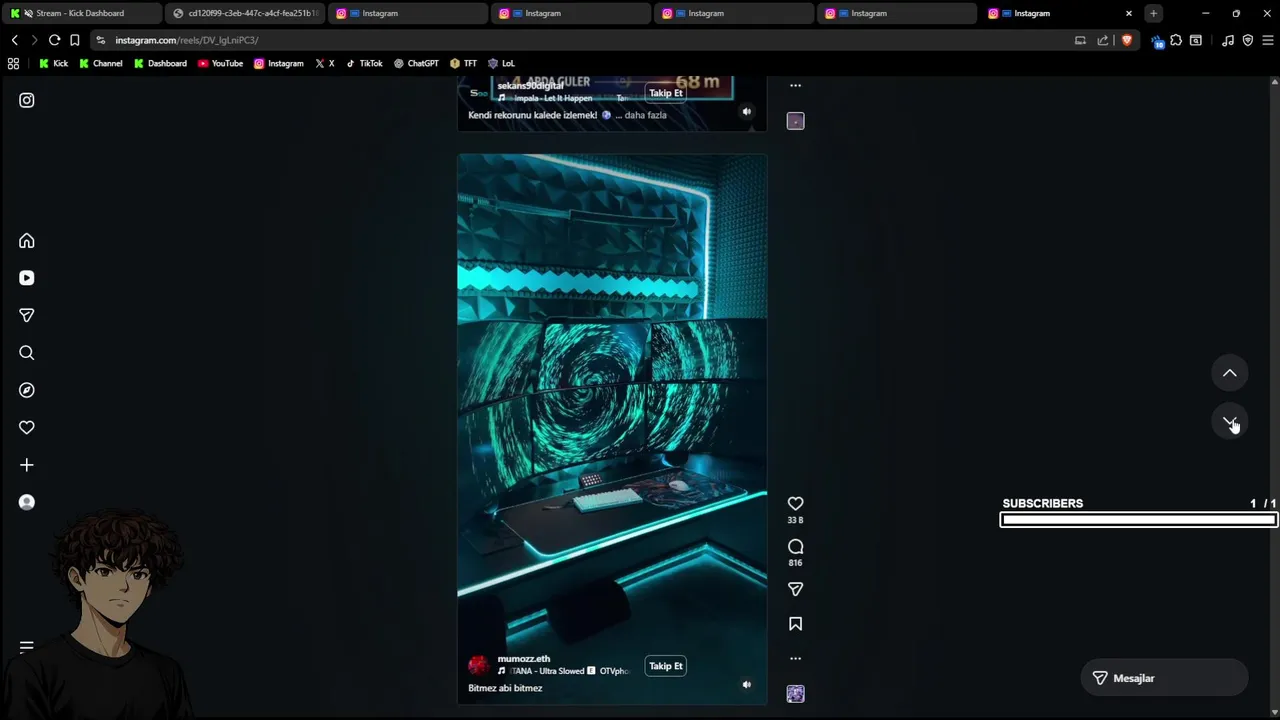View site settings icon in the address bar

[101, 40]
